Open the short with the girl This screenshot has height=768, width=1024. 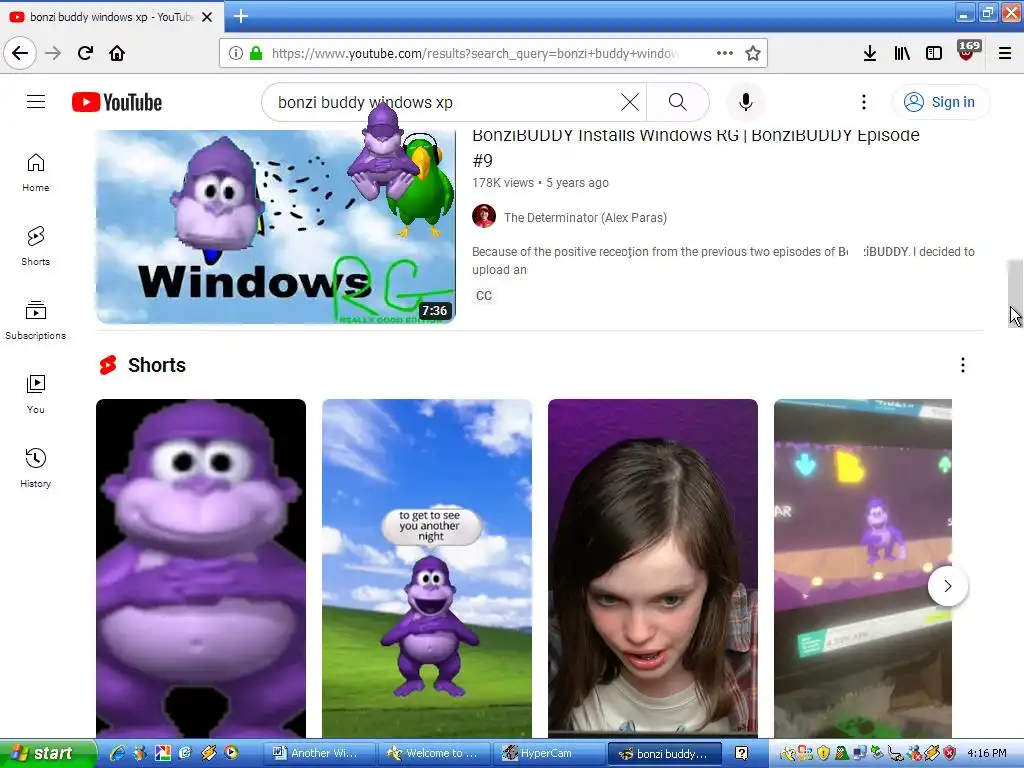tap(652, 568)
